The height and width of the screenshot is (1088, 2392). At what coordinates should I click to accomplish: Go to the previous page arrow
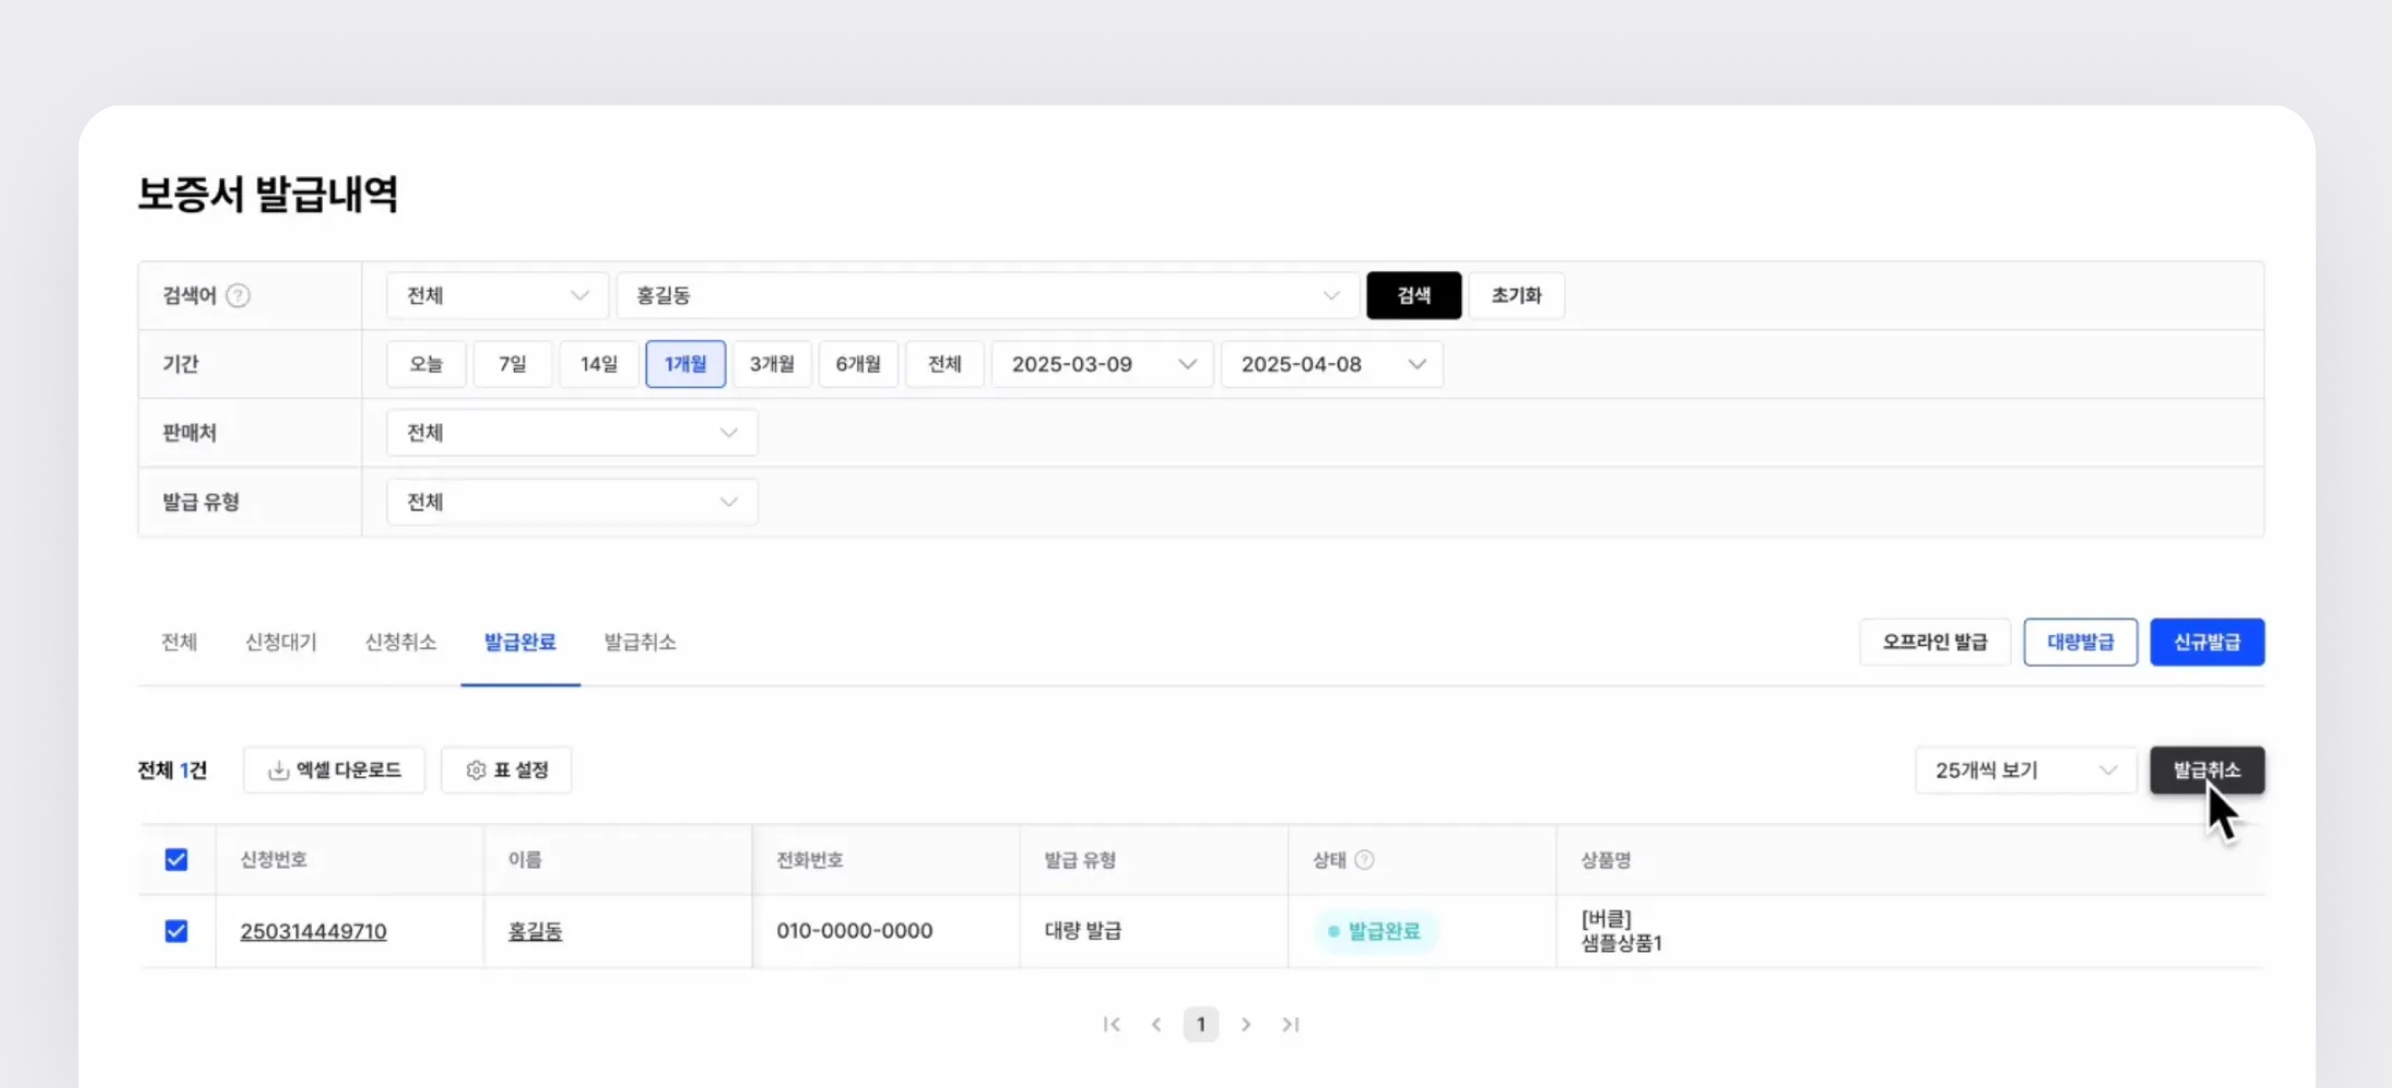[1156, 1024]
